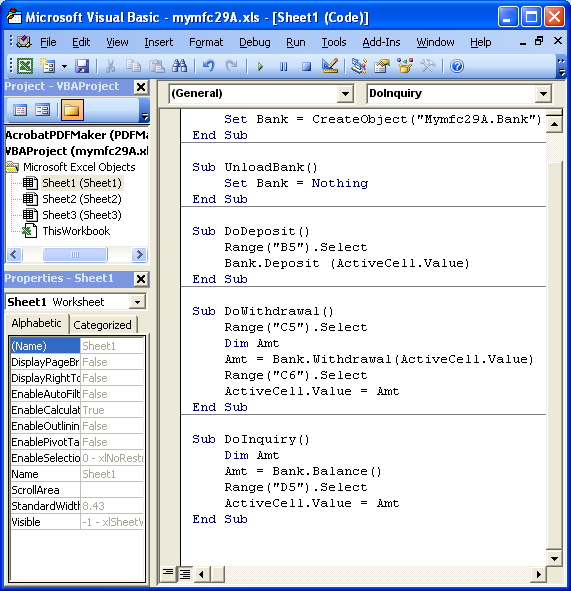Open the Sheet1 Worksheet object dropdown
This screenshot has width=571, height=591.
pos(138,302)
